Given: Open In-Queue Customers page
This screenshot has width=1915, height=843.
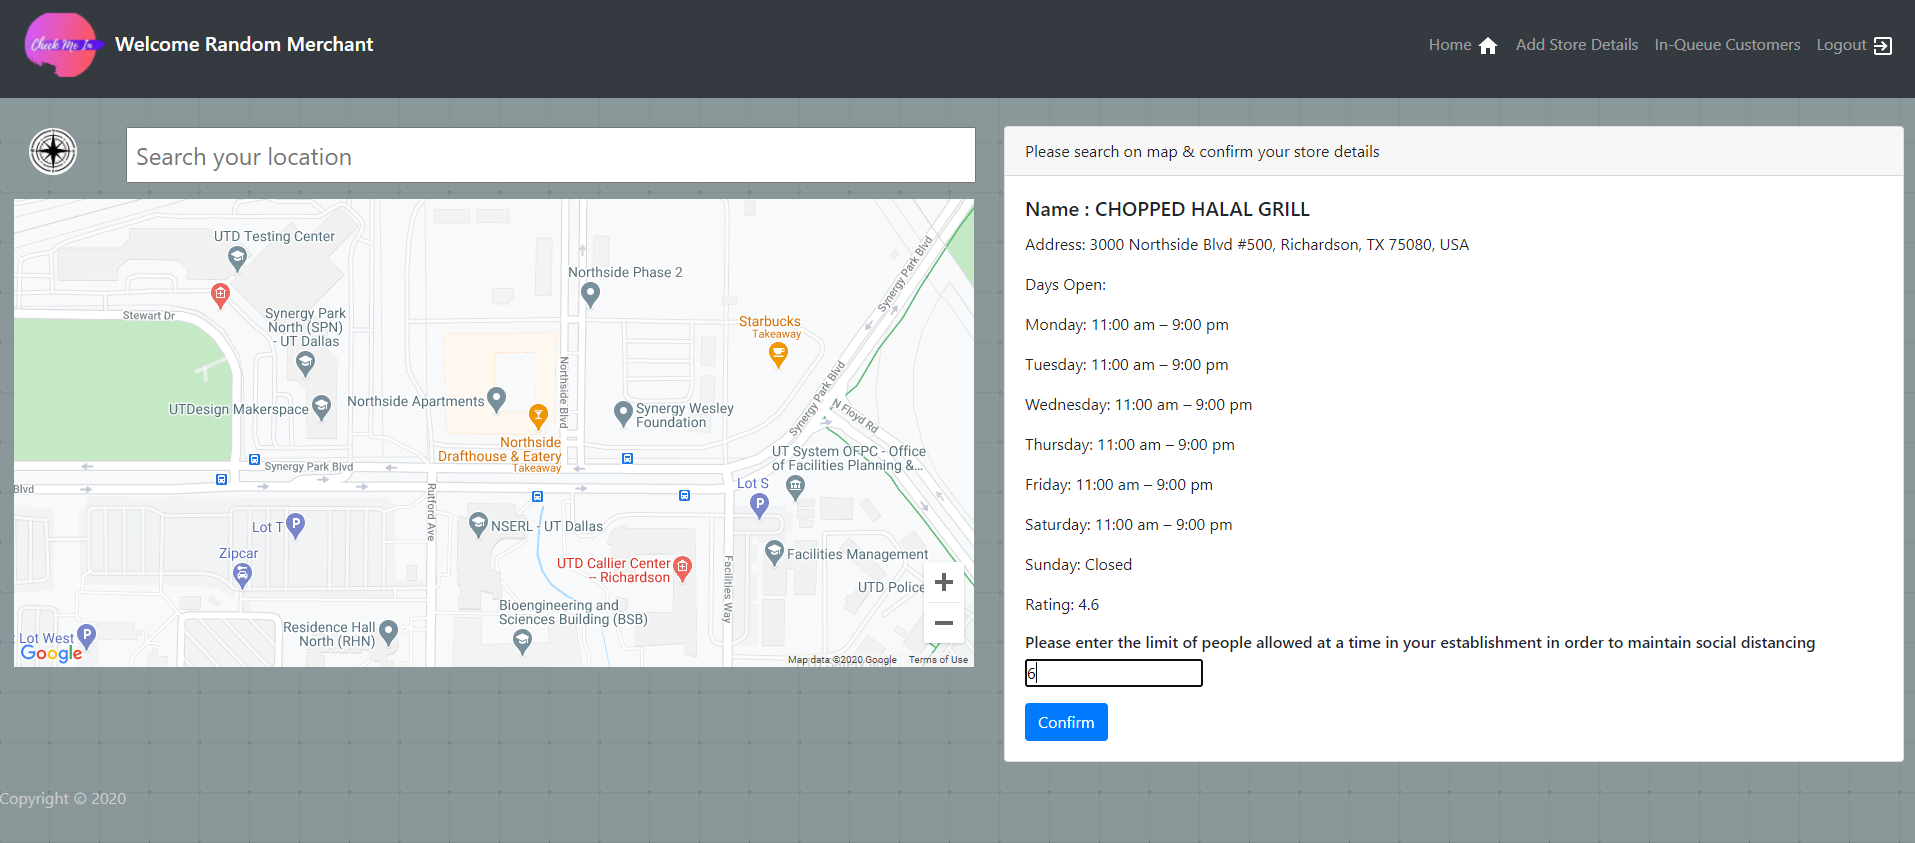Looking at the screenshot, I should coord(1727,45).
